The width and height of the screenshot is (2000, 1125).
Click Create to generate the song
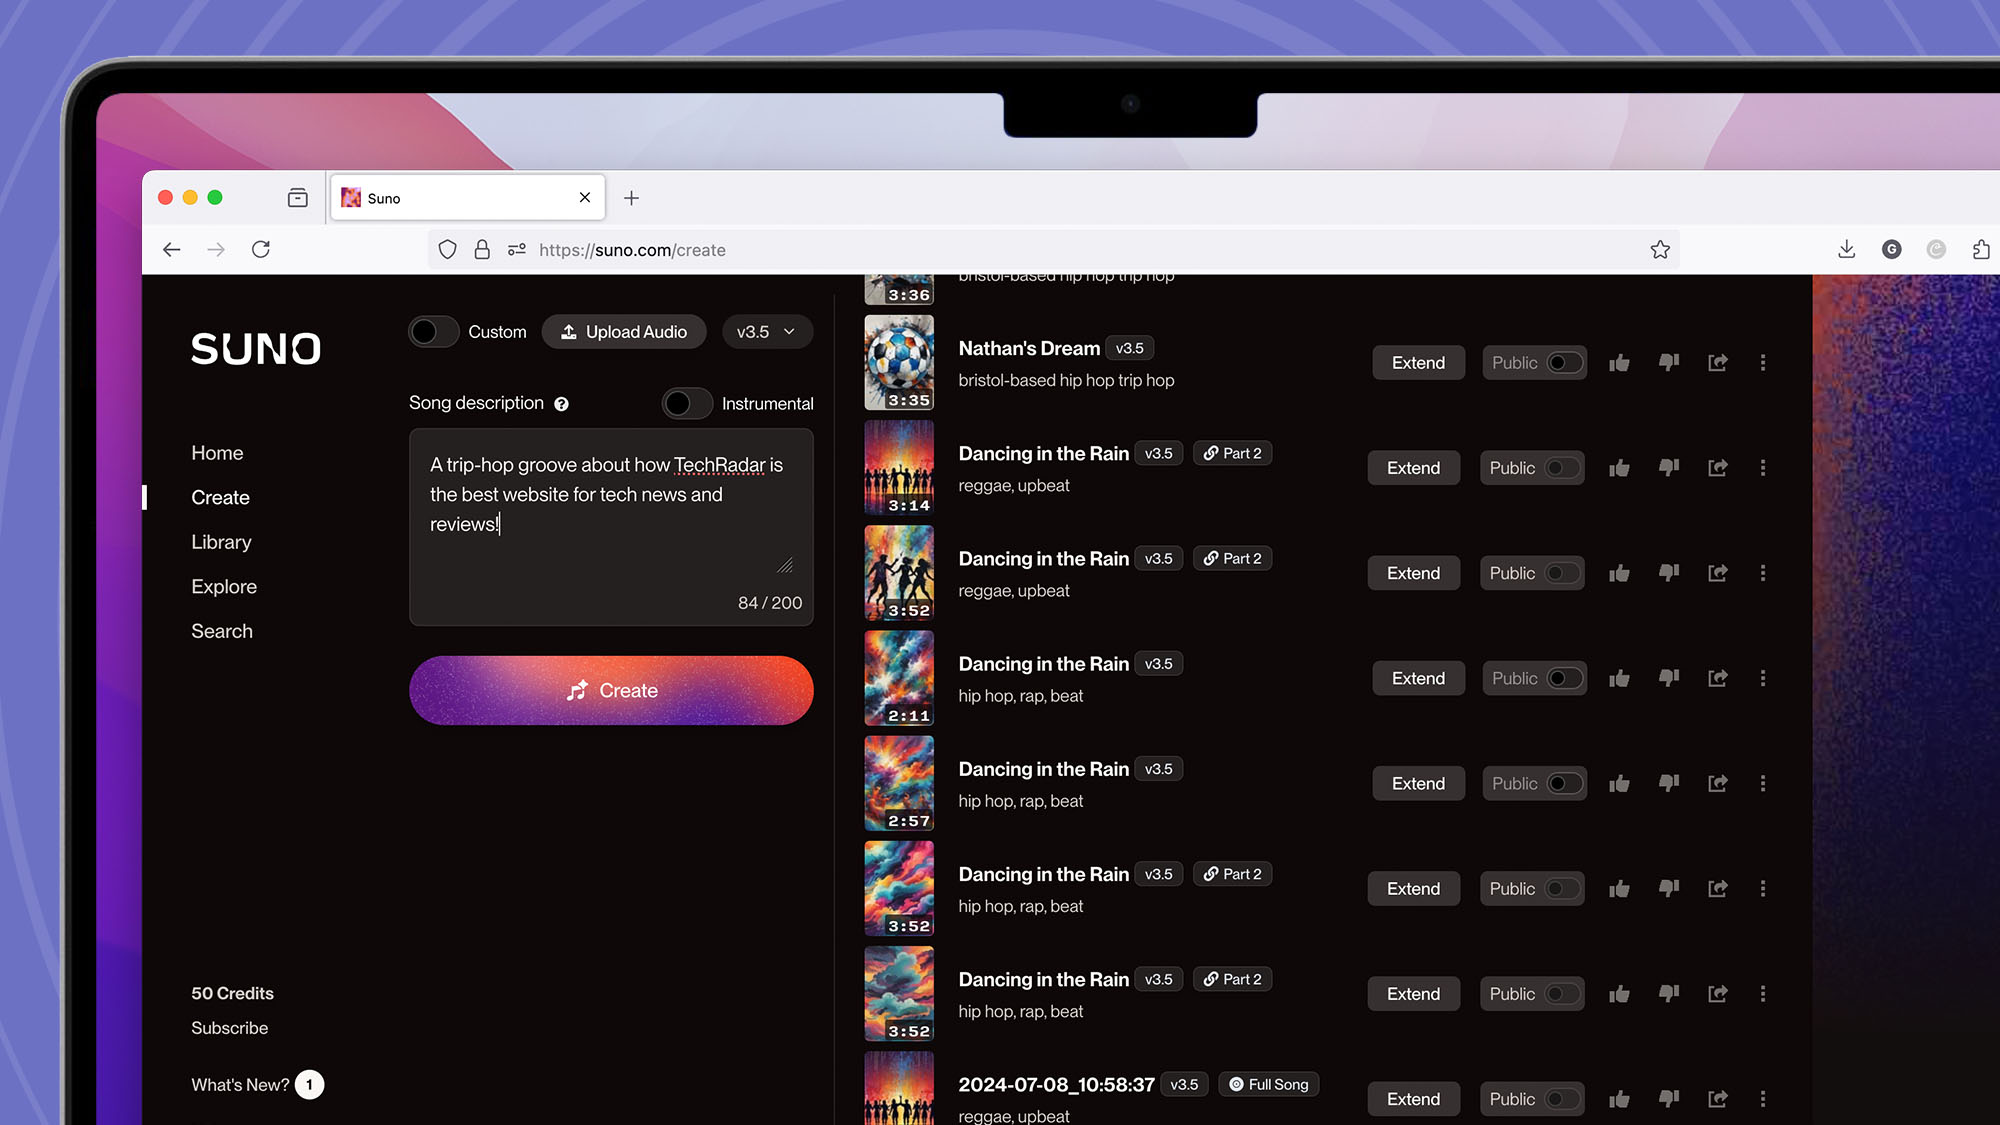pos(611,690)
